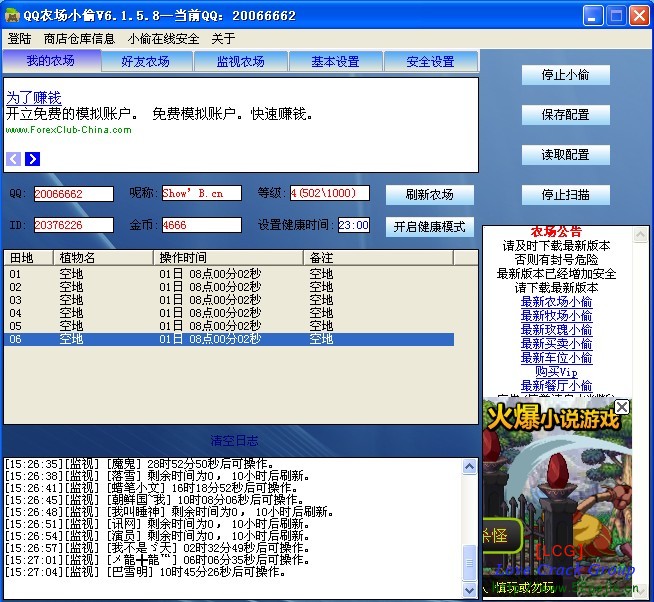The image size is (654, 602).
Task: Click log scrollbar down arrow
Action: coord(470,590)
